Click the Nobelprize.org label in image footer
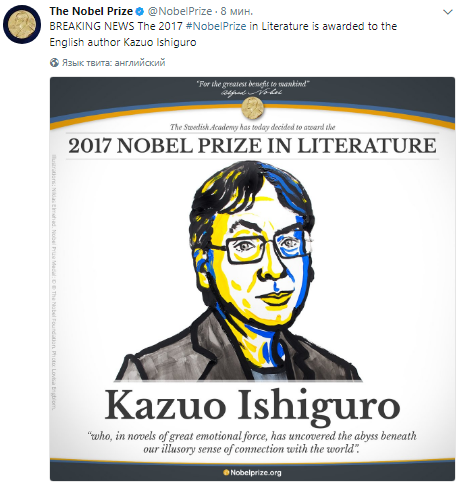Screen dimensions: 464x483 coord(256,472)
